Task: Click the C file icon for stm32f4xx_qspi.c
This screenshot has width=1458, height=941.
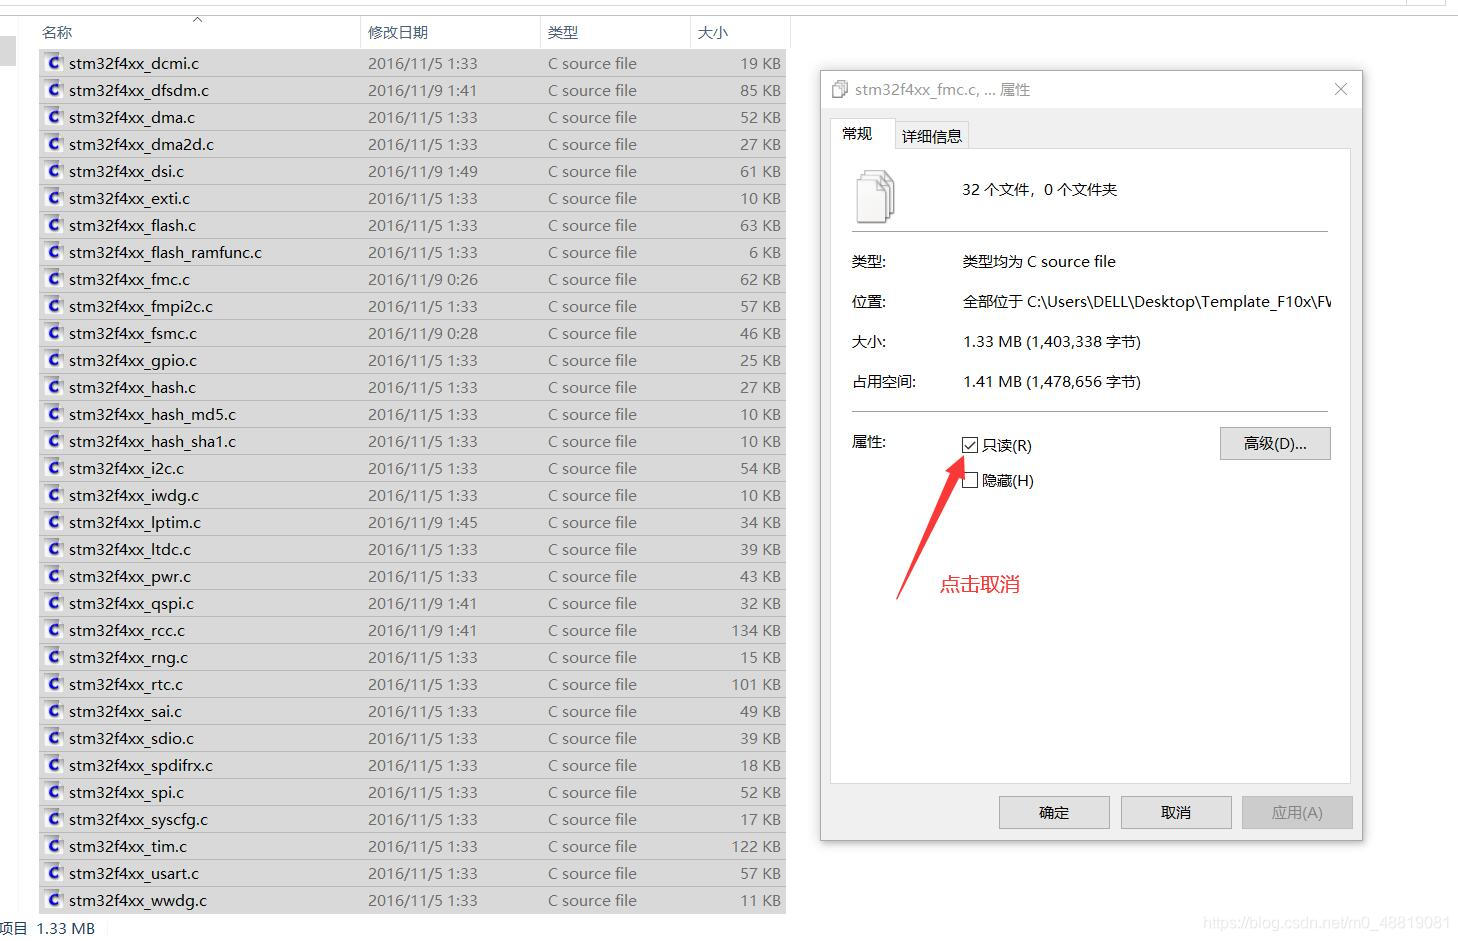Action: (54, 602)
